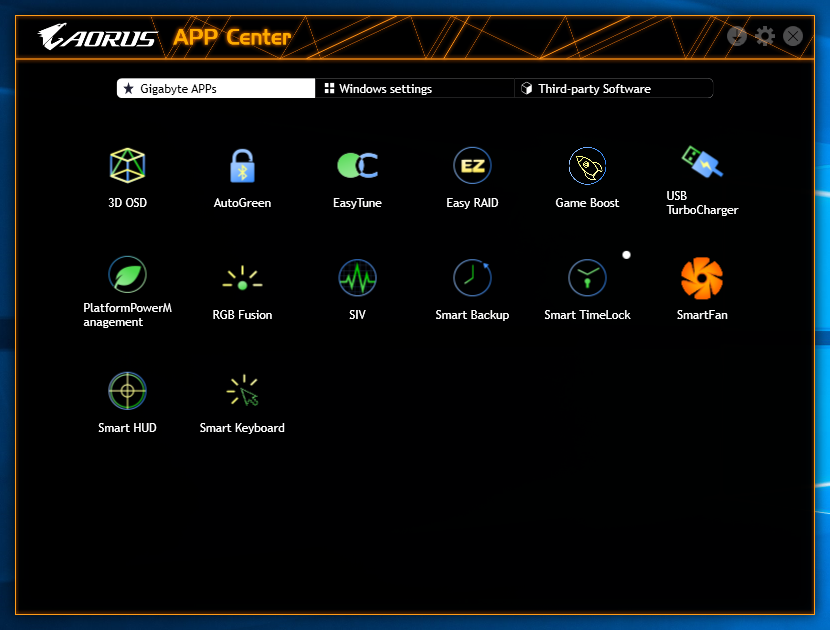830x630 pixels.
Task: Click the 'PlatformPowerManagement' label text
Action: click(x=127, y=315)
